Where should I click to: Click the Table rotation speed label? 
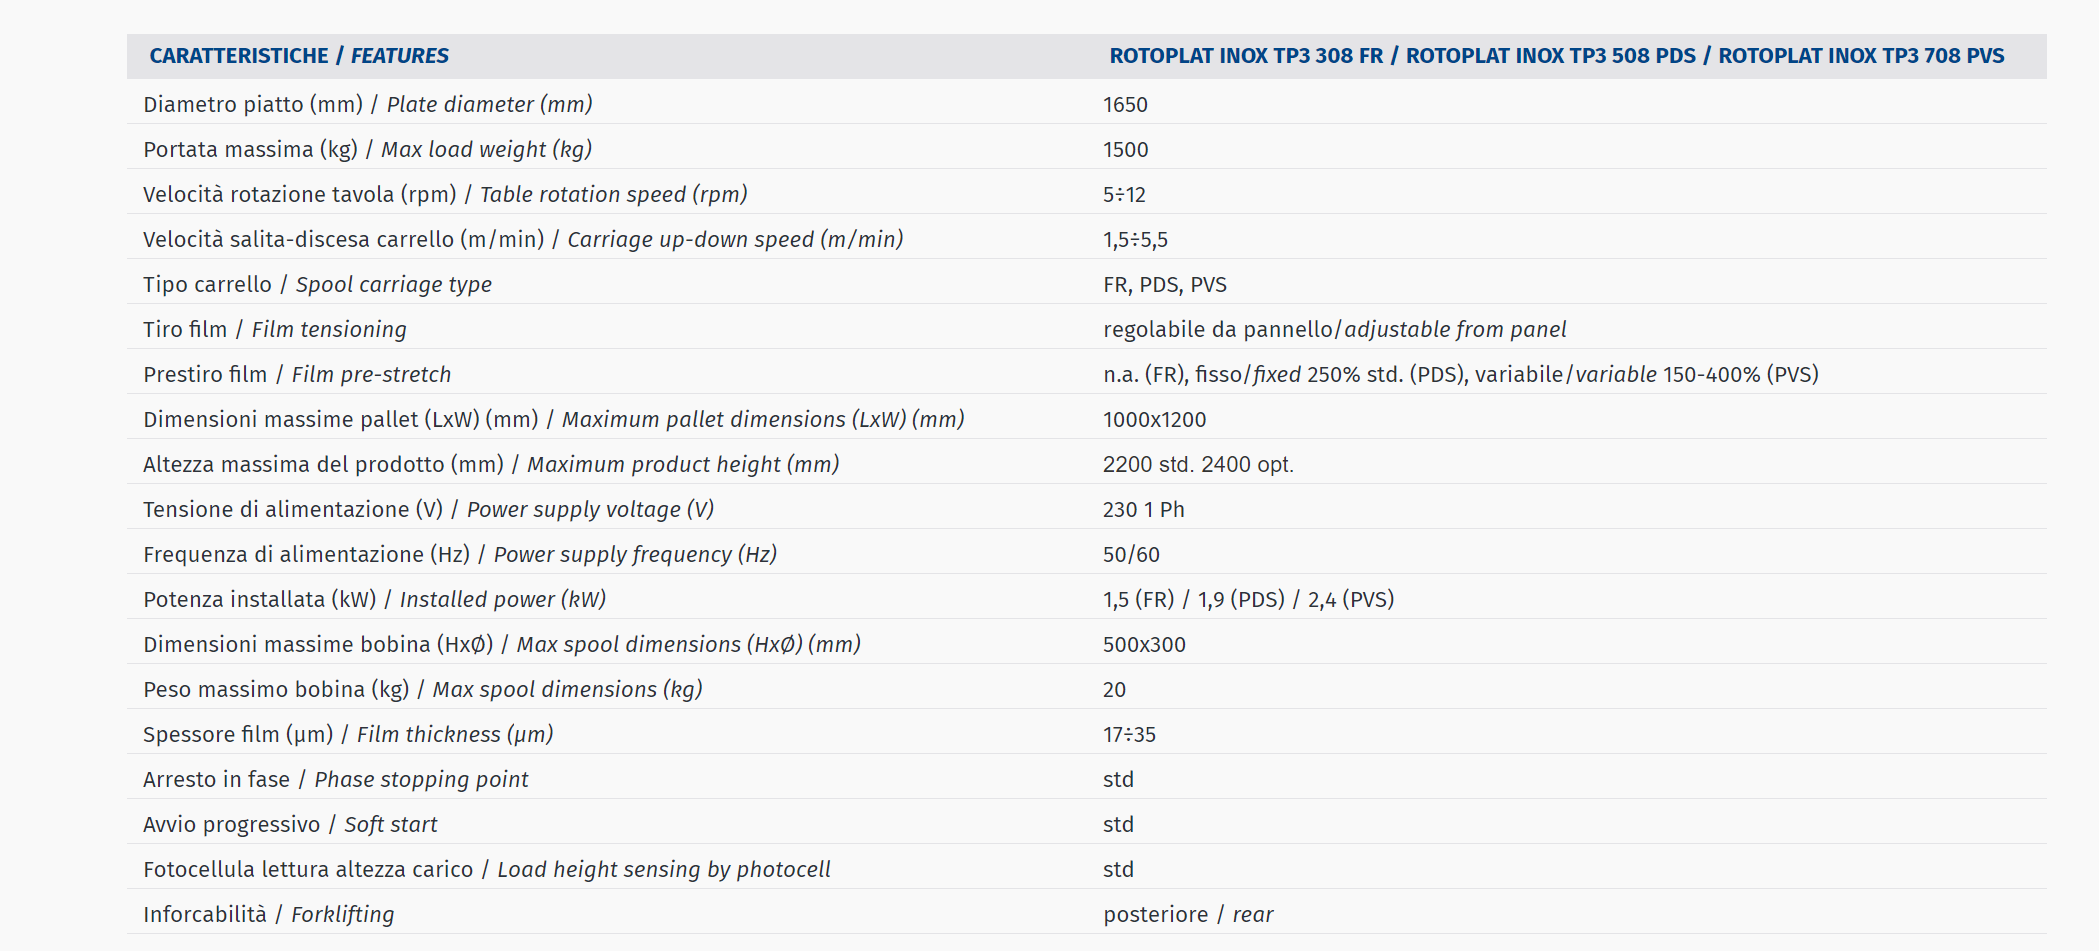coord(445,194)
